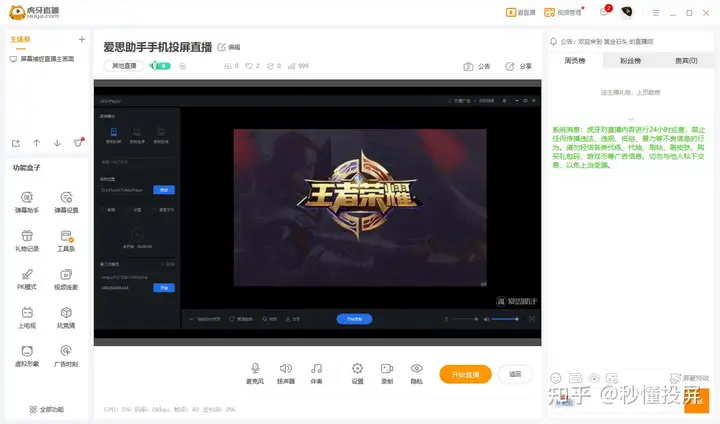Click the announcement bell icon

tap(554, 41)
